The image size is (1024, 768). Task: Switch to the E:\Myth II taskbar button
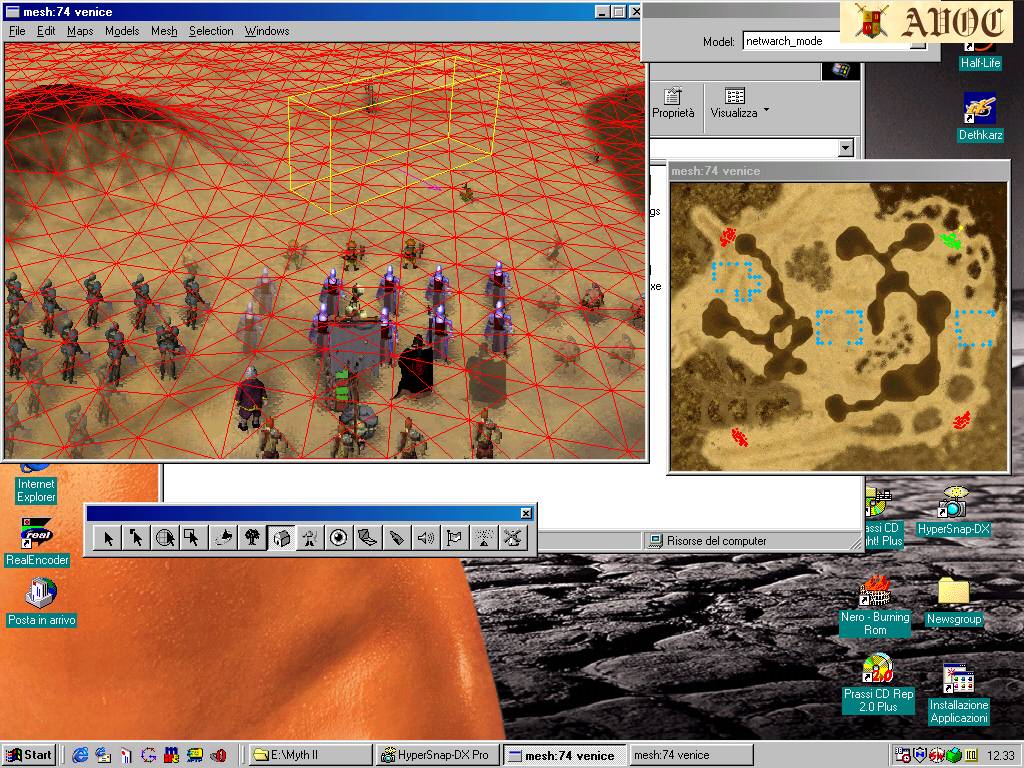click(x=310, y=755)
